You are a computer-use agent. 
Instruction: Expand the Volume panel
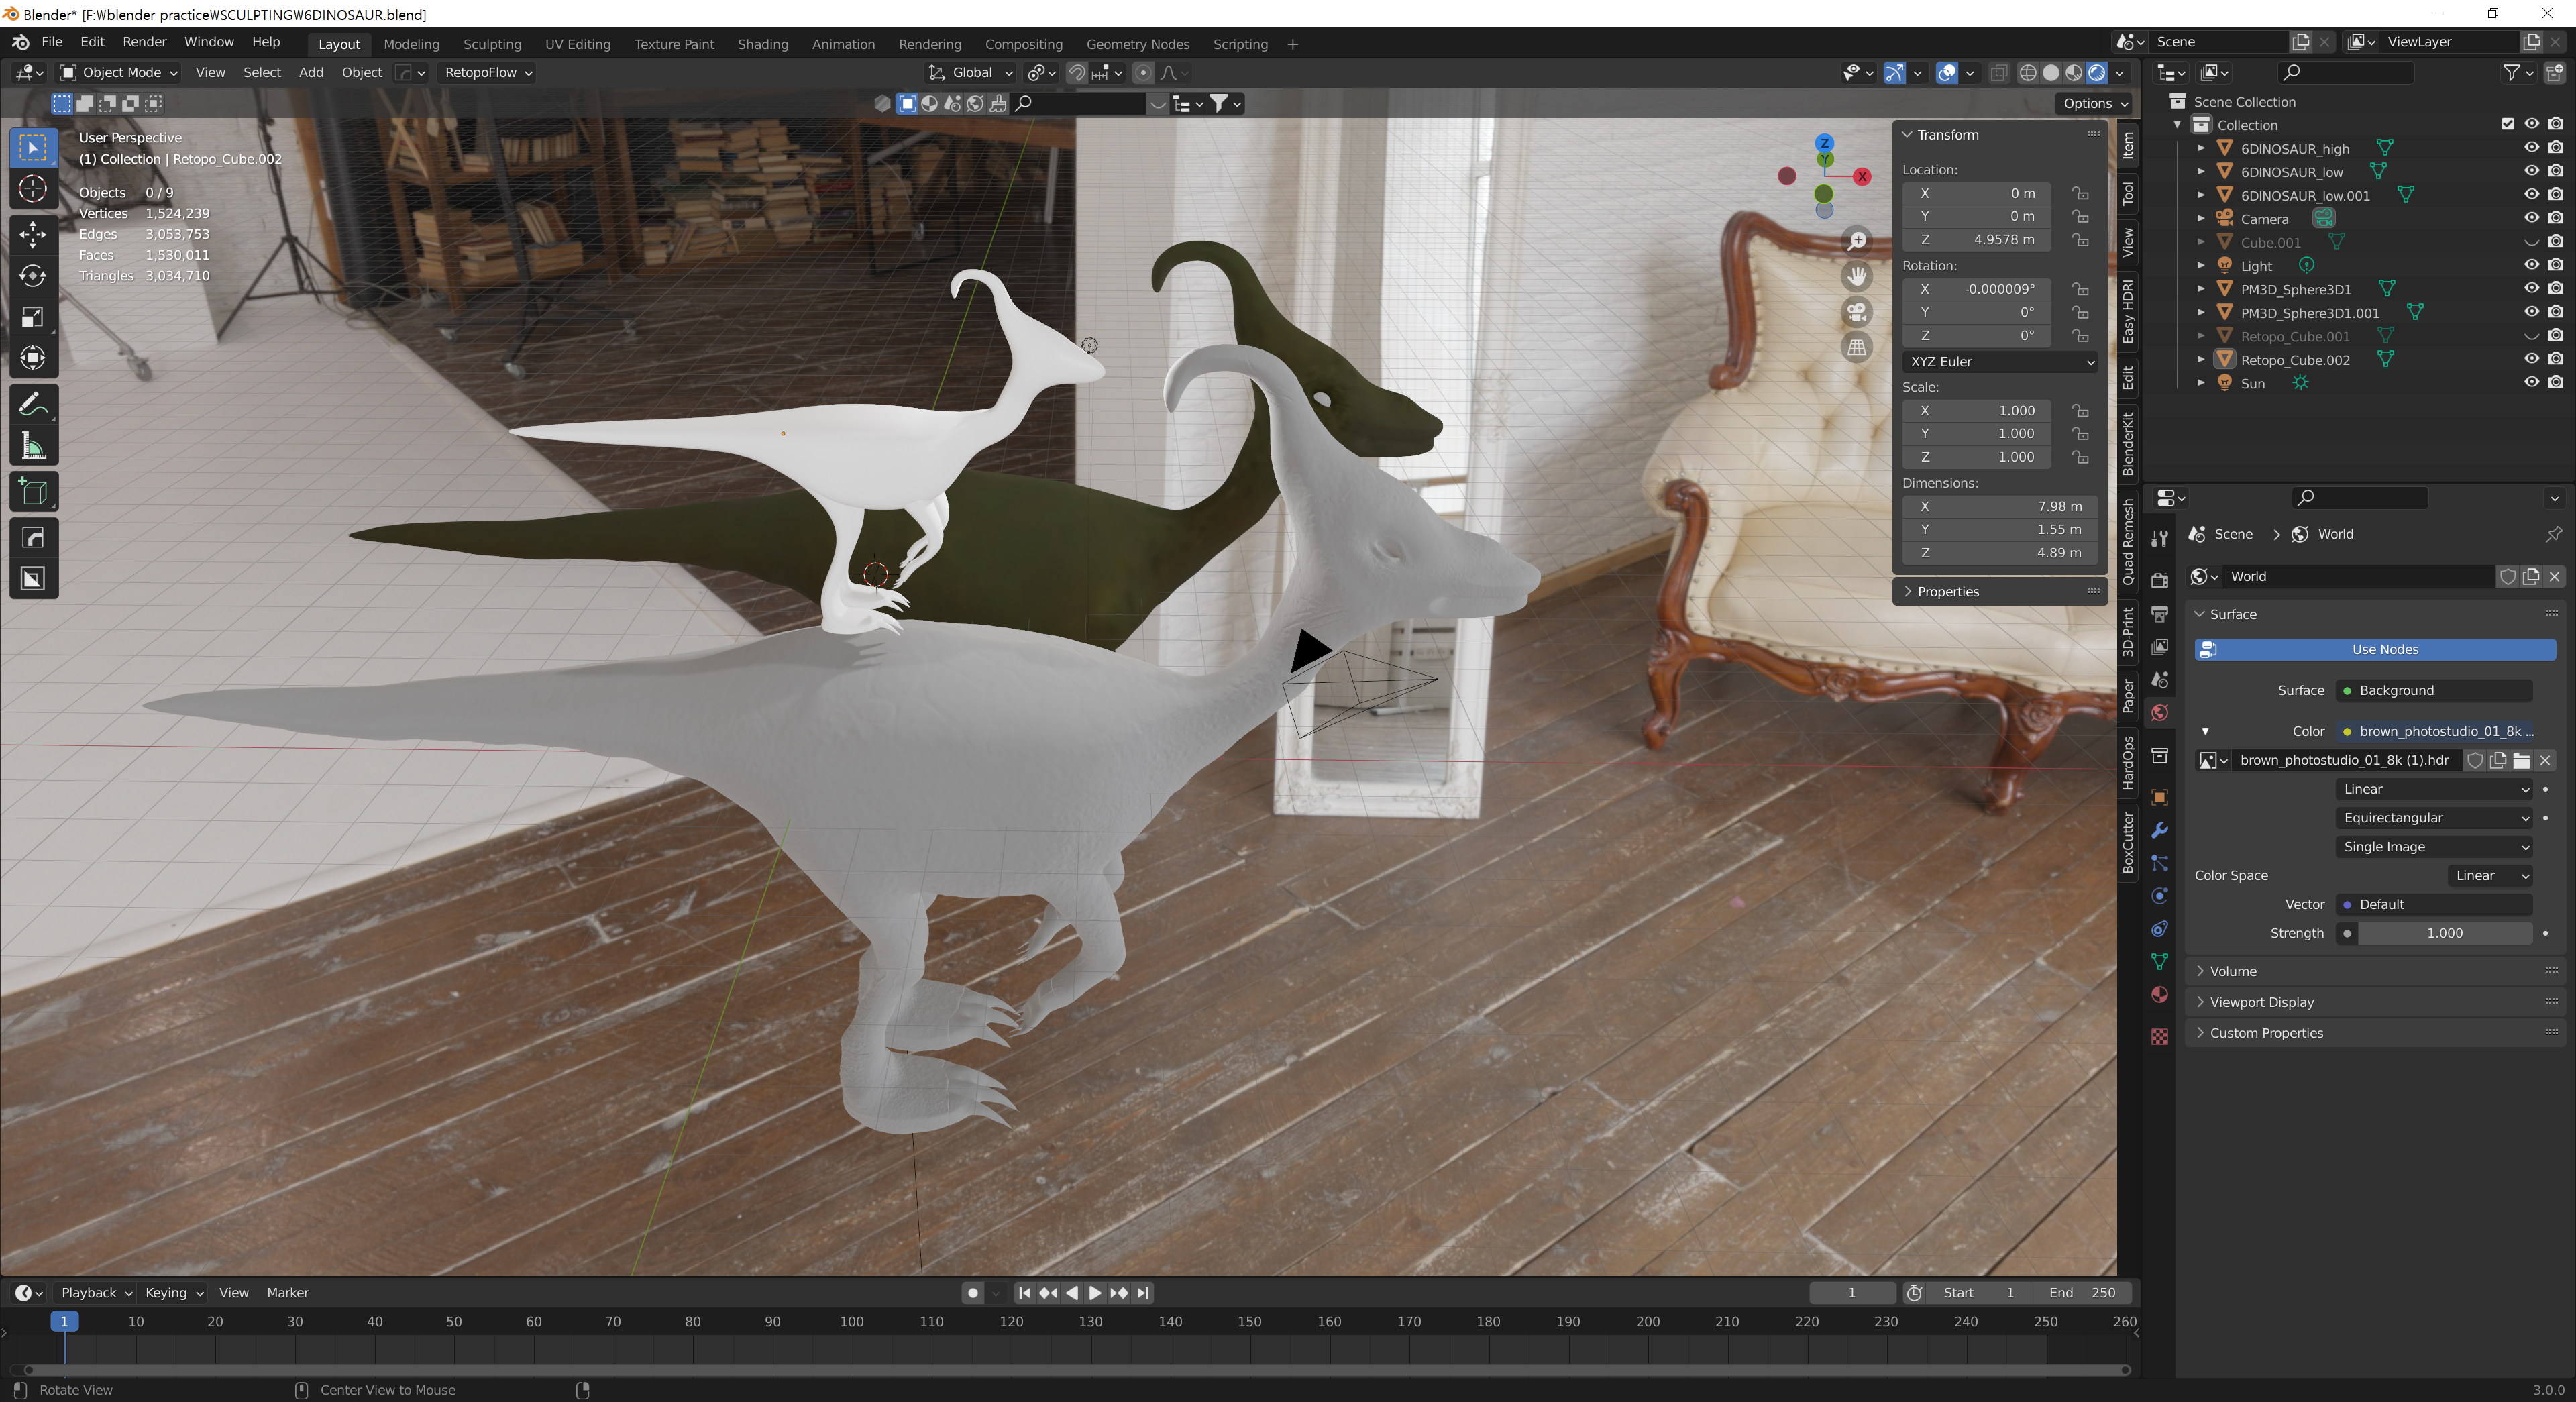click(2233, 971)
